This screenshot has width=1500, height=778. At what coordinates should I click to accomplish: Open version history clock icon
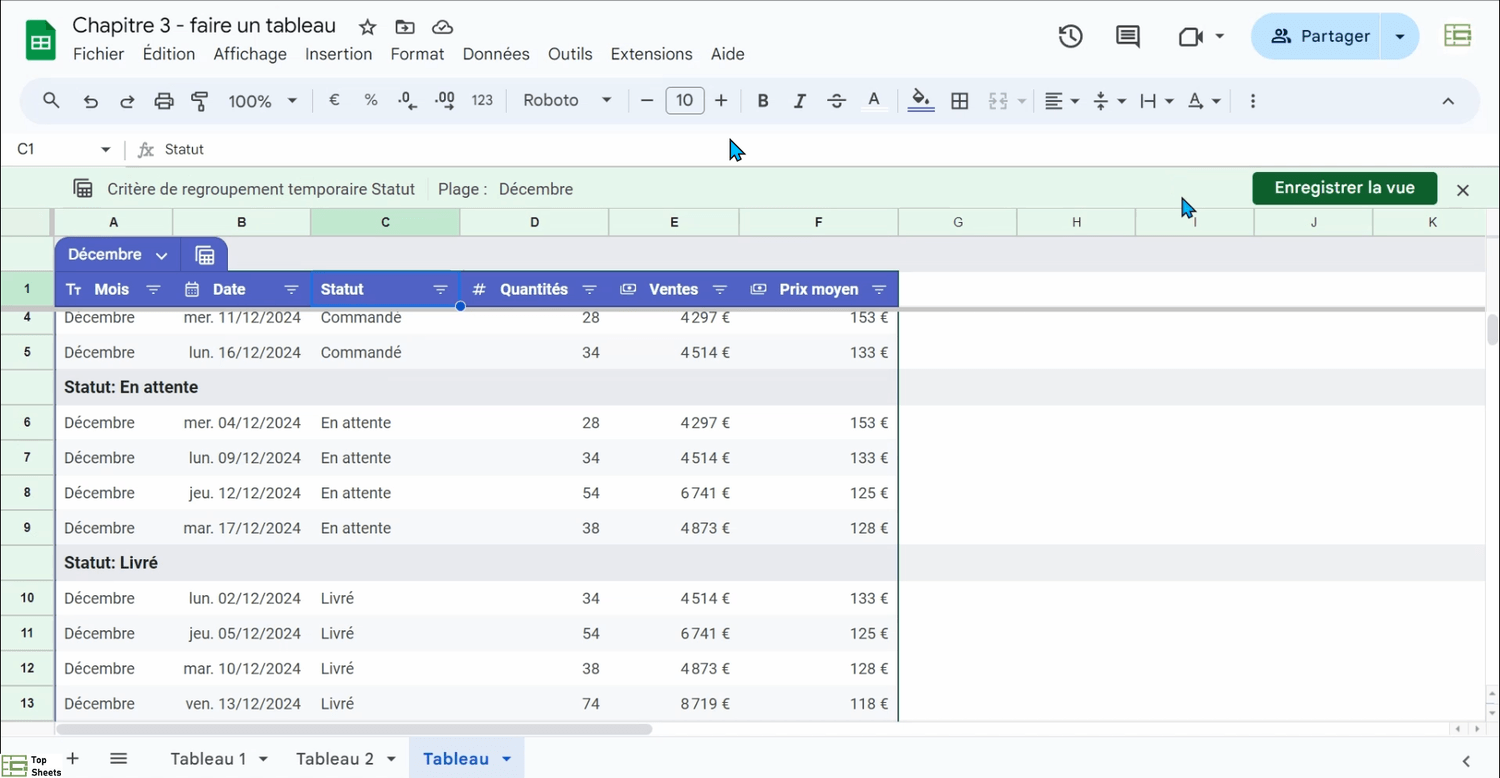point(1070,37)
